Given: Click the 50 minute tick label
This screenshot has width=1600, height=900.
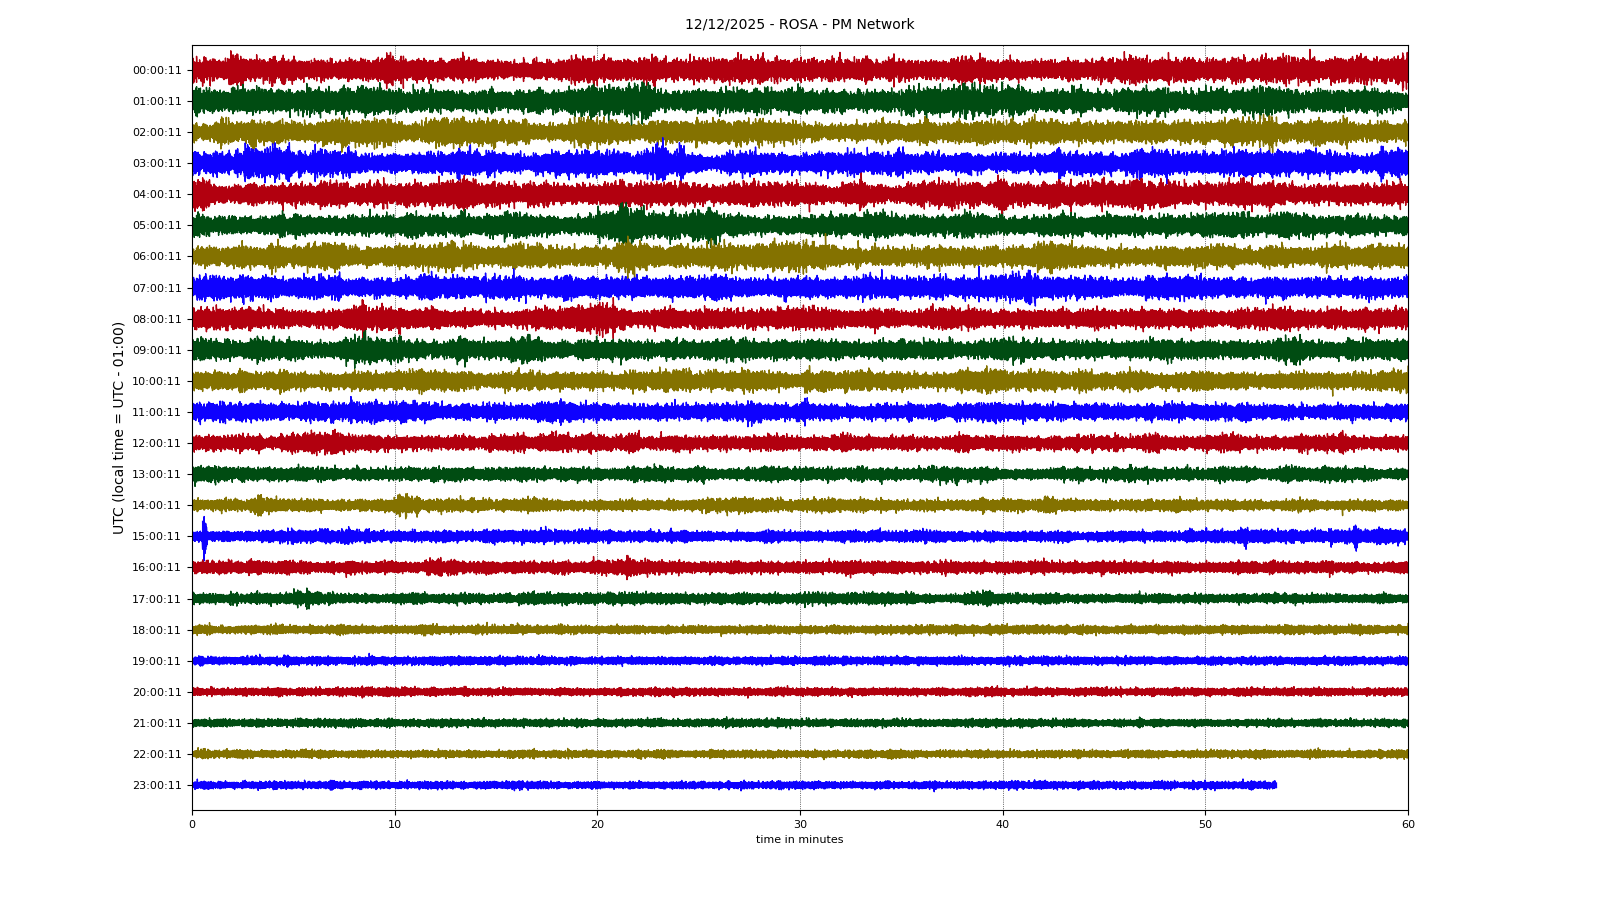Looking at the screenshot, I should click(1205, 825).
